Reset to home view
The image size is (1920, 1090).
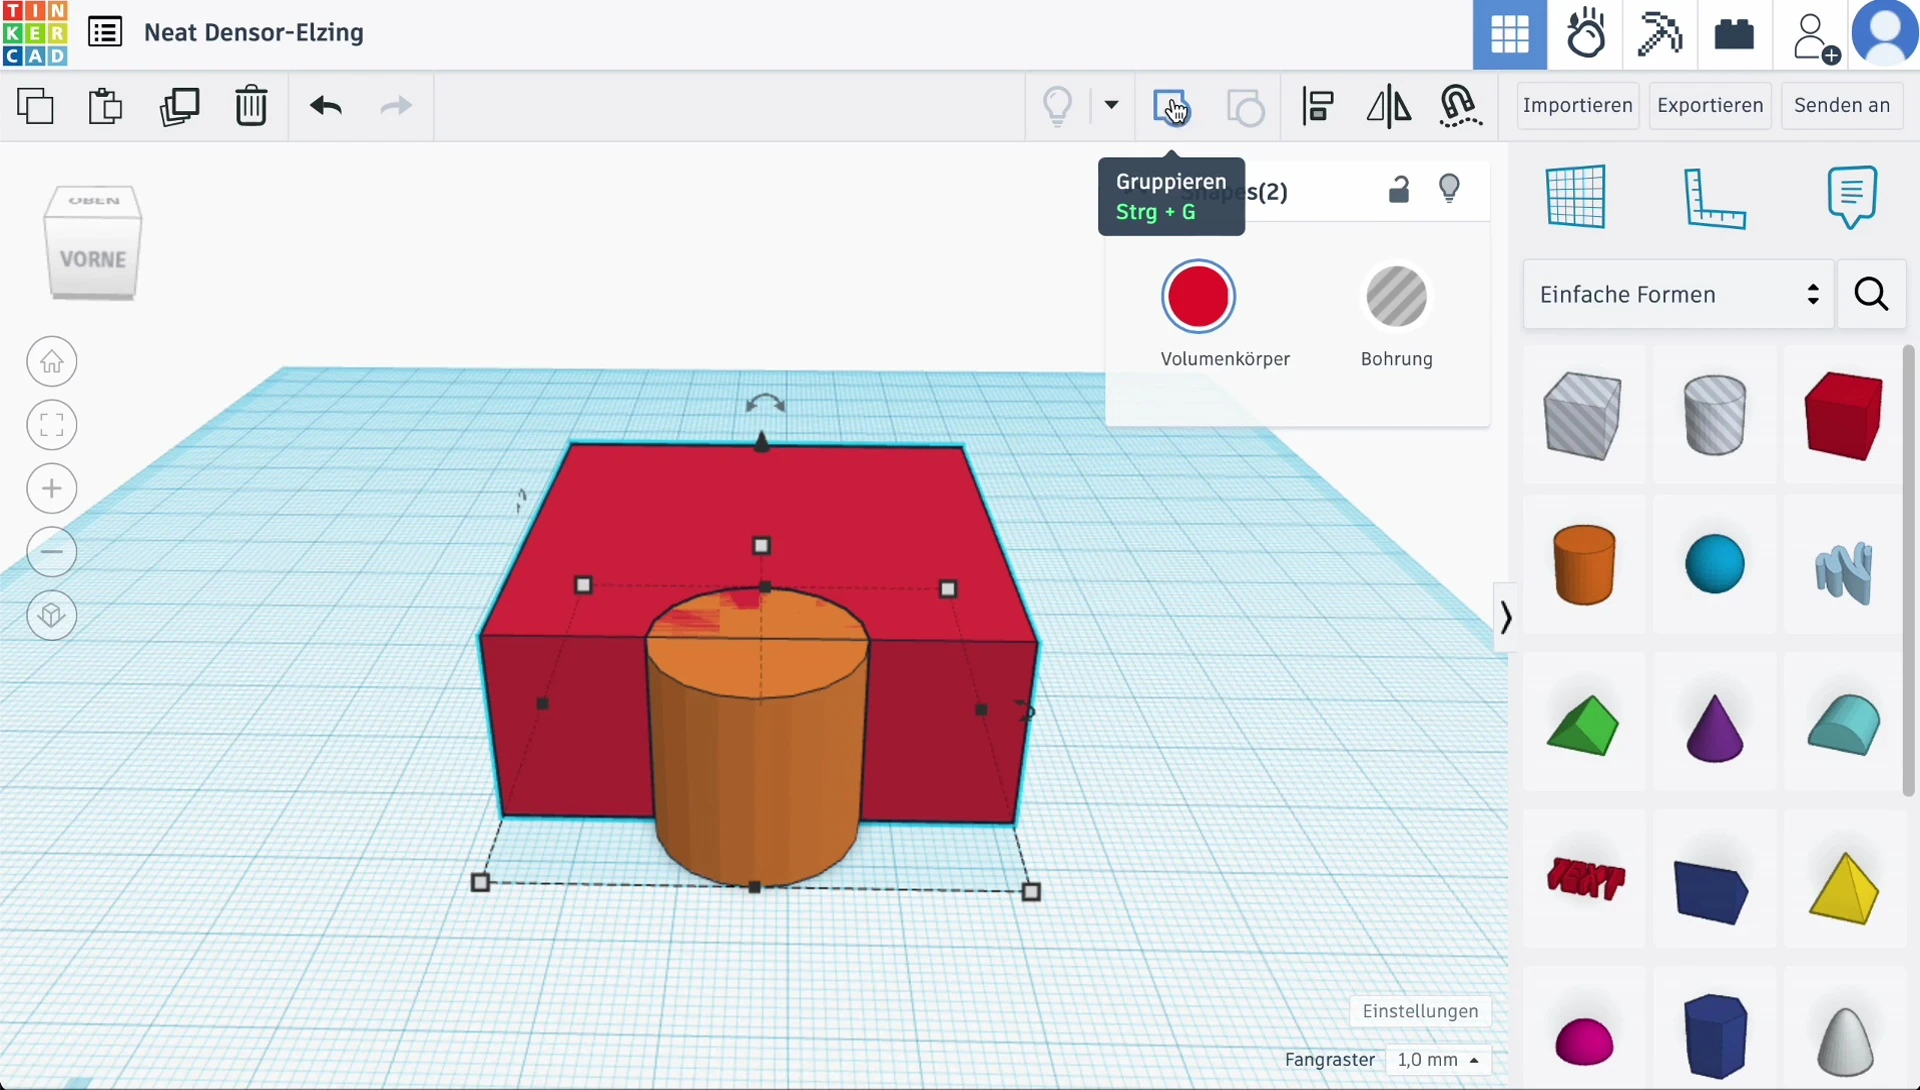[52, 361]
